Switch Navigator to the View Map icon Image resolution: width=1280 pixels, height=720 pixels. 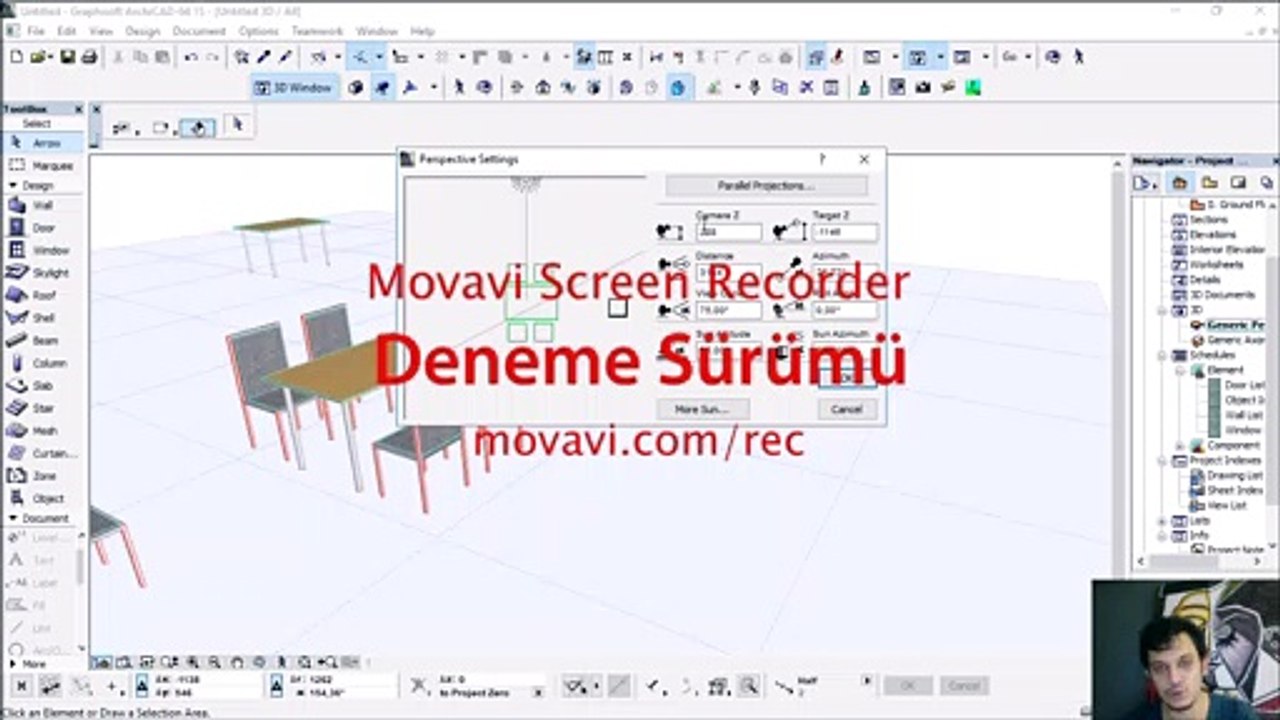1209,183
